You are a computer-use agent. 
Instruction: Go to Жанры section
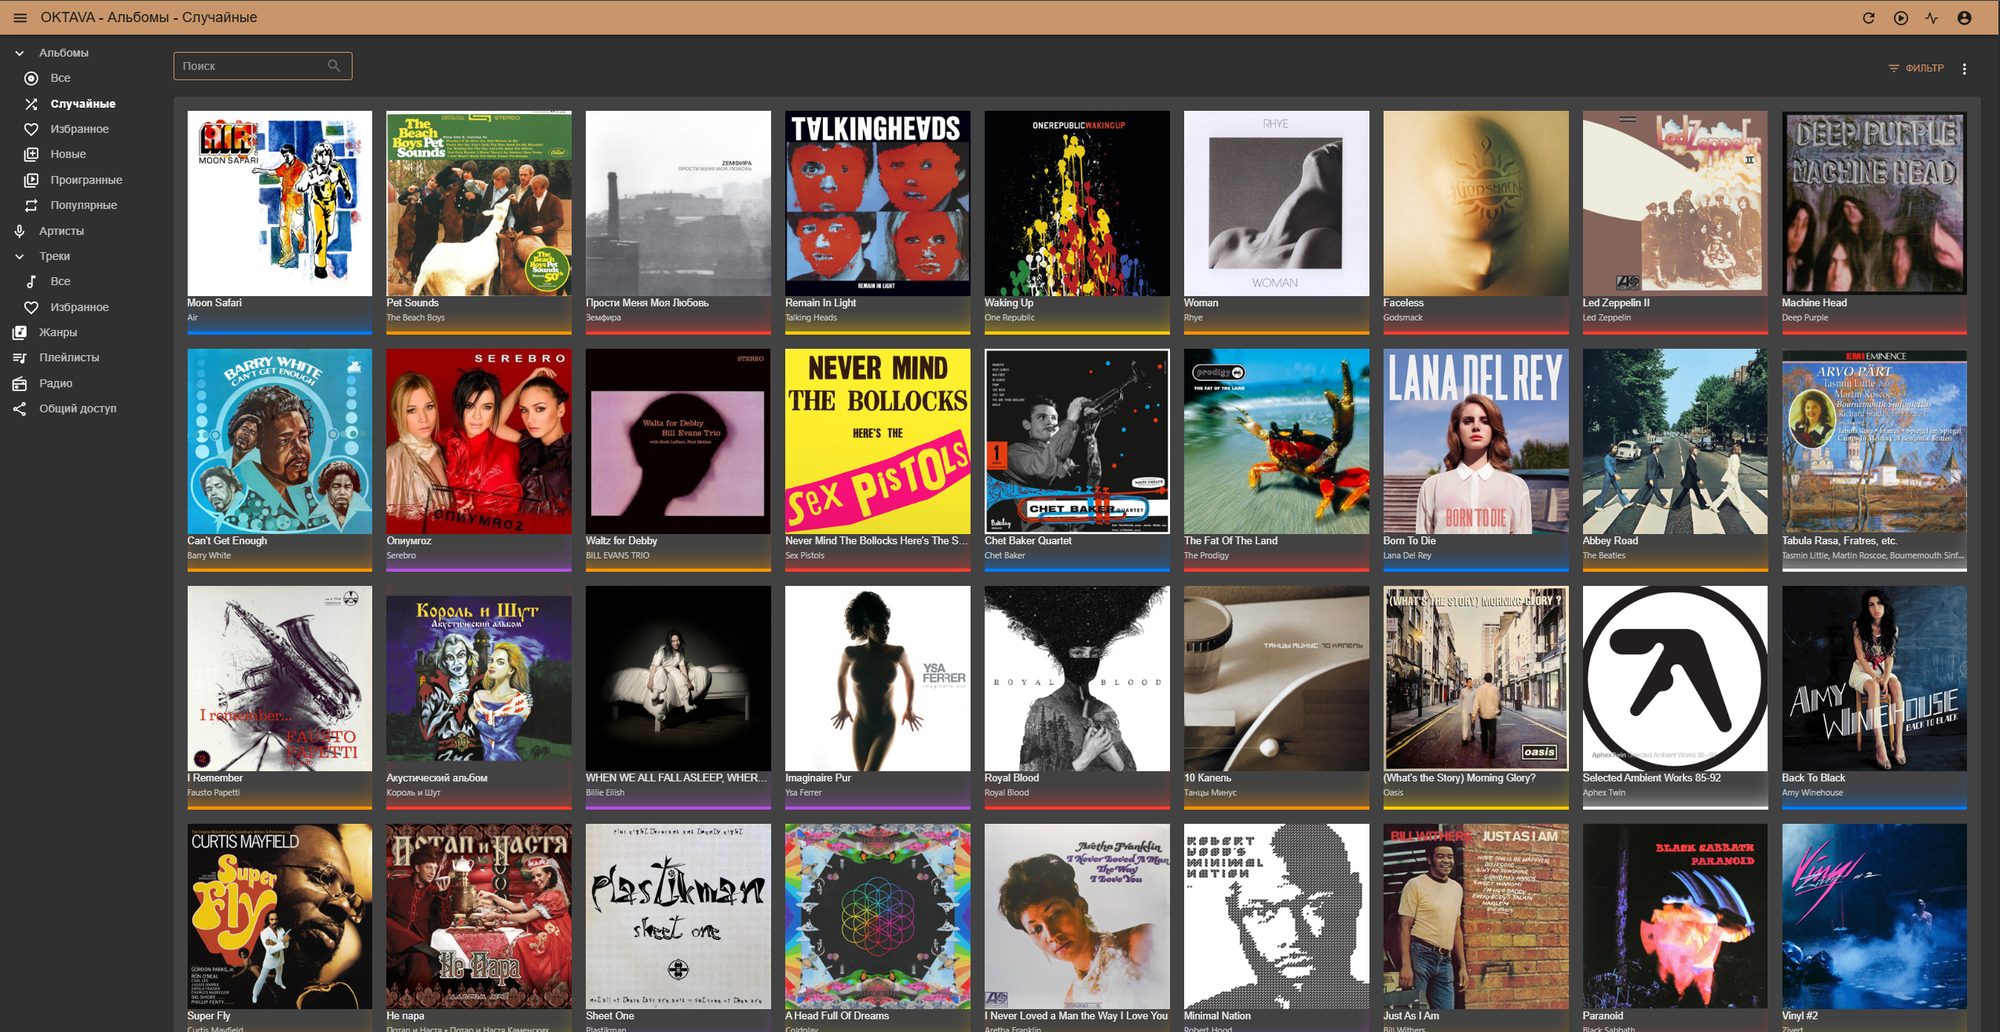coord(58,332)
